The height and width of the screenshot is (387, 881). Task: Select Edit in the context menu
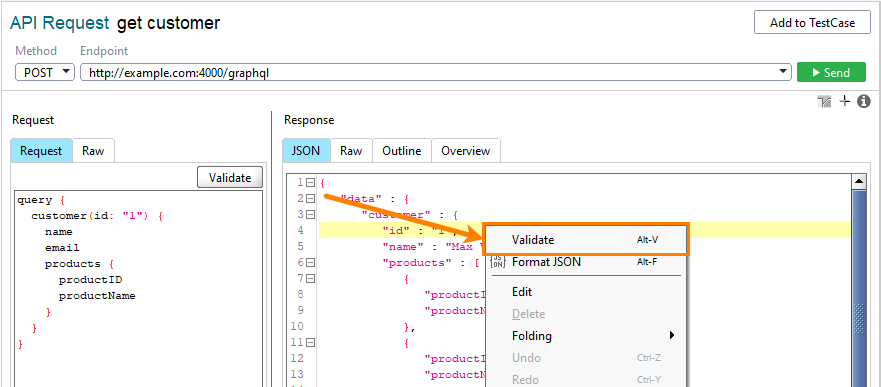pos(522,292)
